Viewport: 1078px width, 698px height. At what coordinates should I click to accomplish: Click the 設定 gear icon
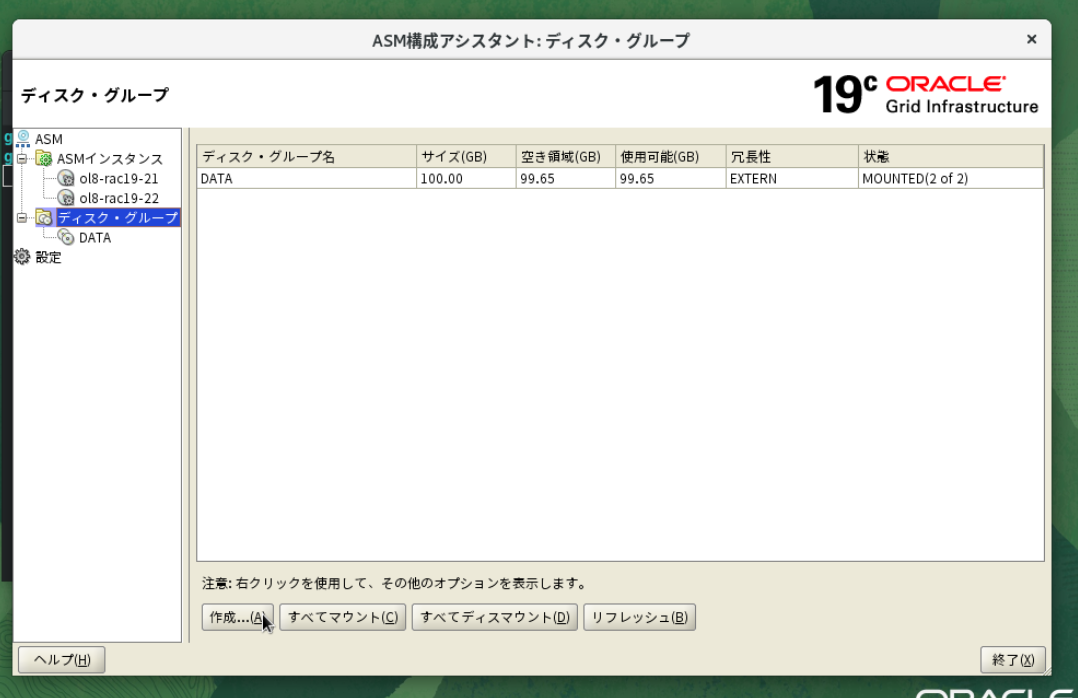click(x=22, y=257)
